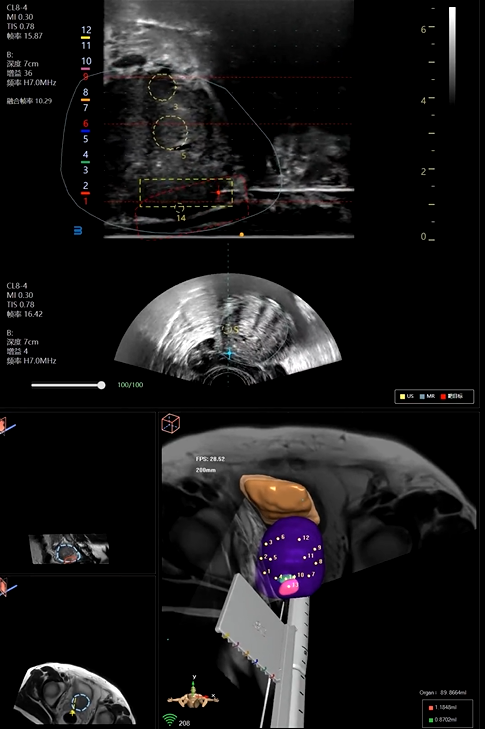Click the dashed circle target labeled 5

170,133
